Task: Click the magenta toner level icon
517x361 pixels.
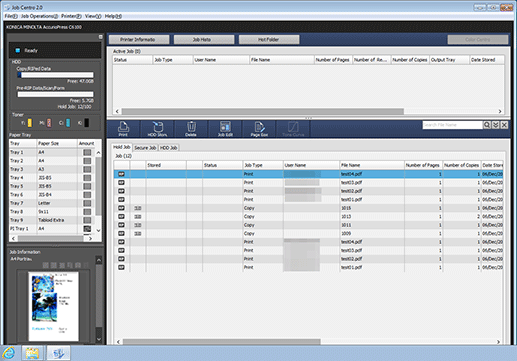Action: pyautogui.click(x=49, y=123)
